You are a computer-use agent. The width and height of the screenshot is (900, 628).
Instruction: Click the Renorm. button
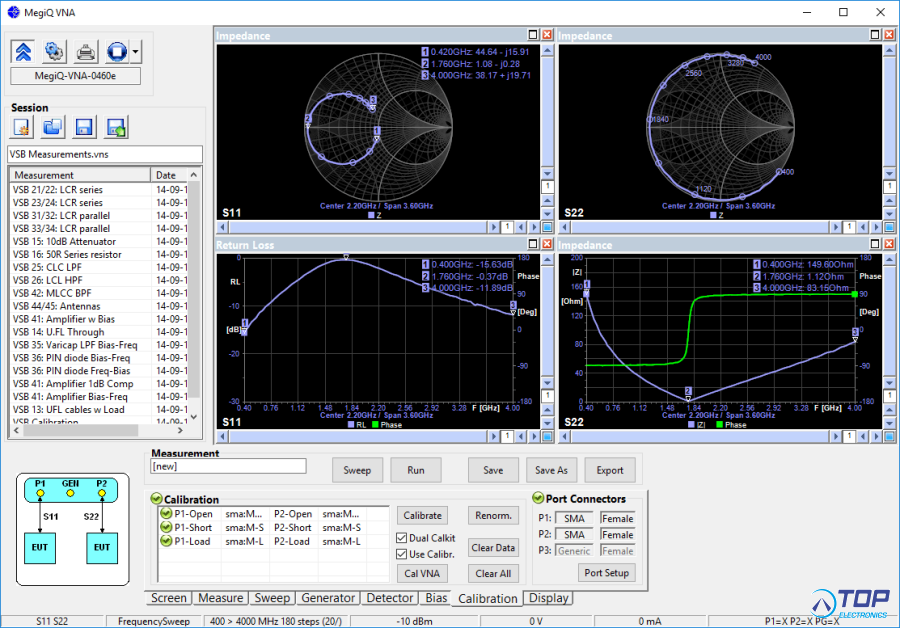click(493, 515)
